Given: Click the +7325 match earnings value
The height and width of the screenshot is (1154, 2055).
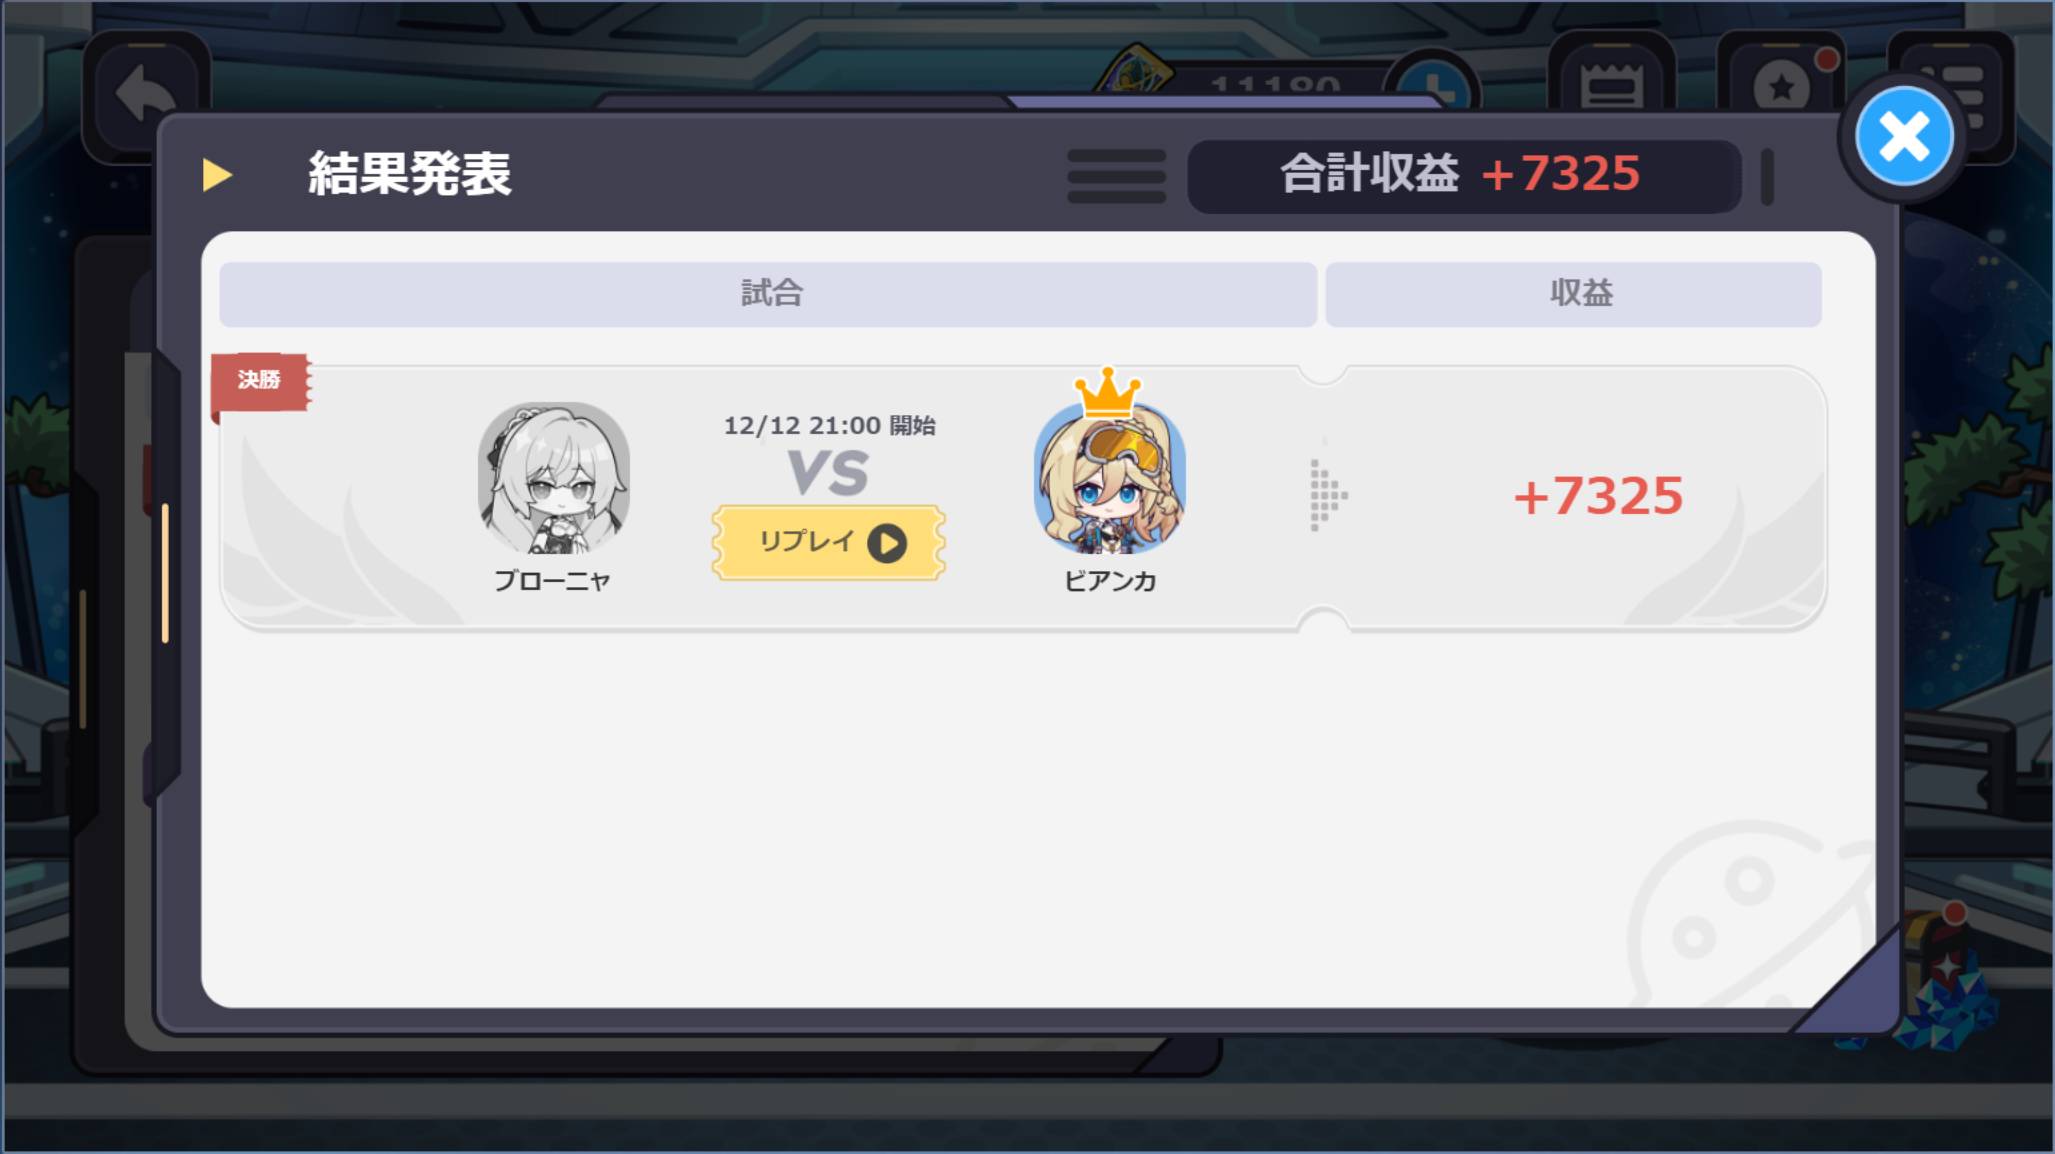Looking at the screenshot, I should 1598,496.
